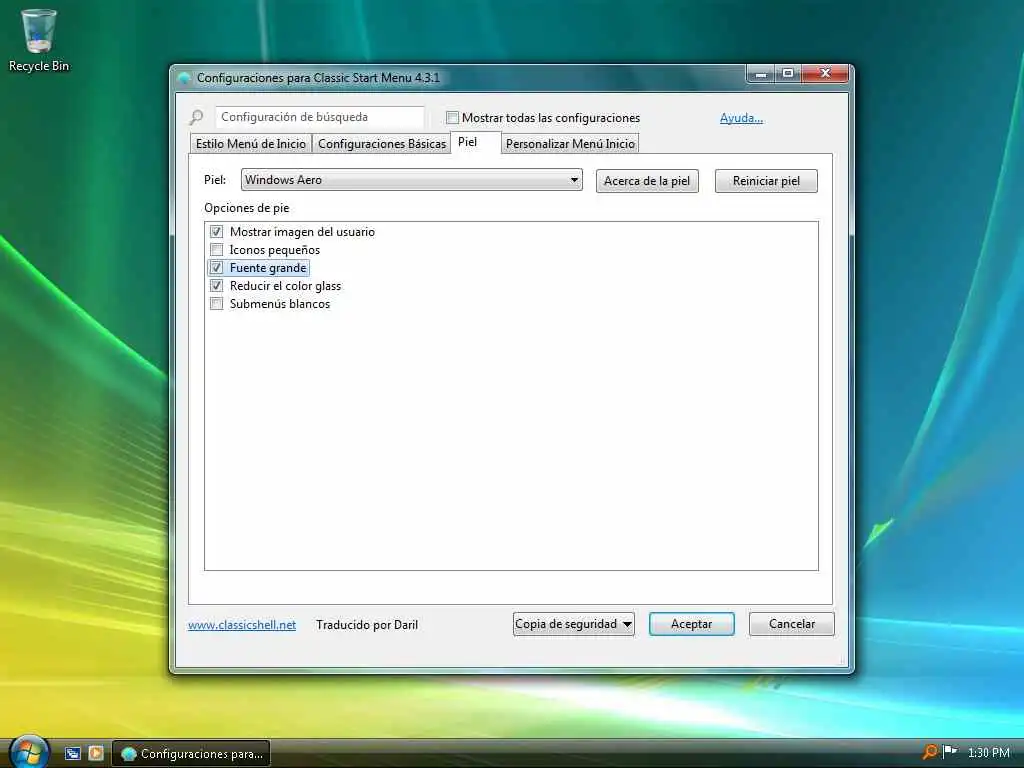Click the Cancelar button
Image resolution: width=1024 pixels, height=768 pixels.
coord(792,624)
